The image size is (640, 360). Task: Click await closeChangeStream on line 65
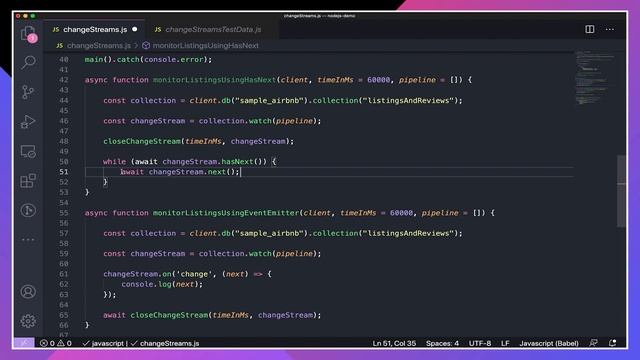156,315
